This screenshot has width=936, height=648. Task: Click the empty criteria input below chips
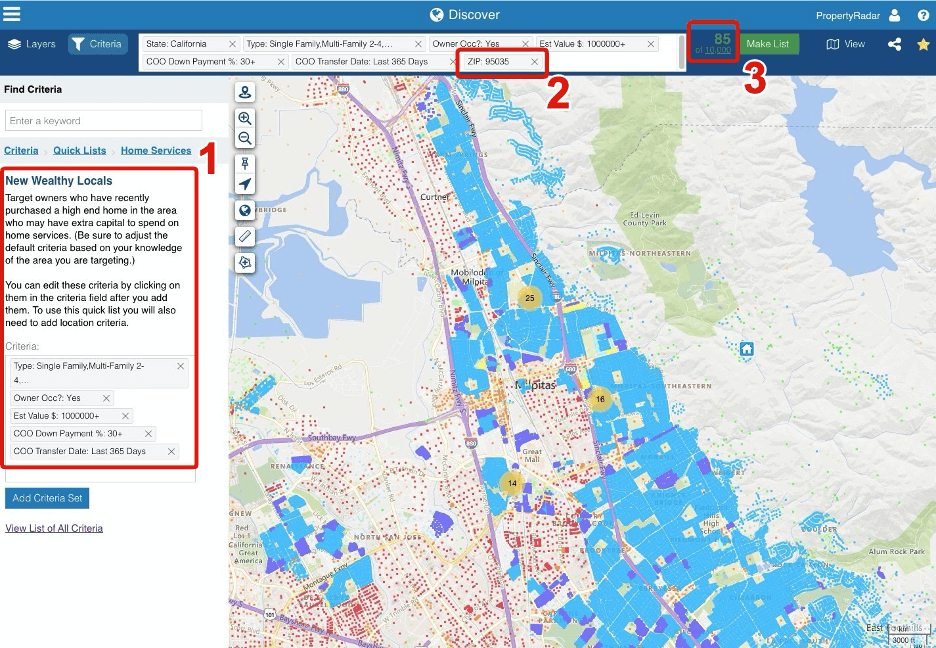(x=100, y=476)
